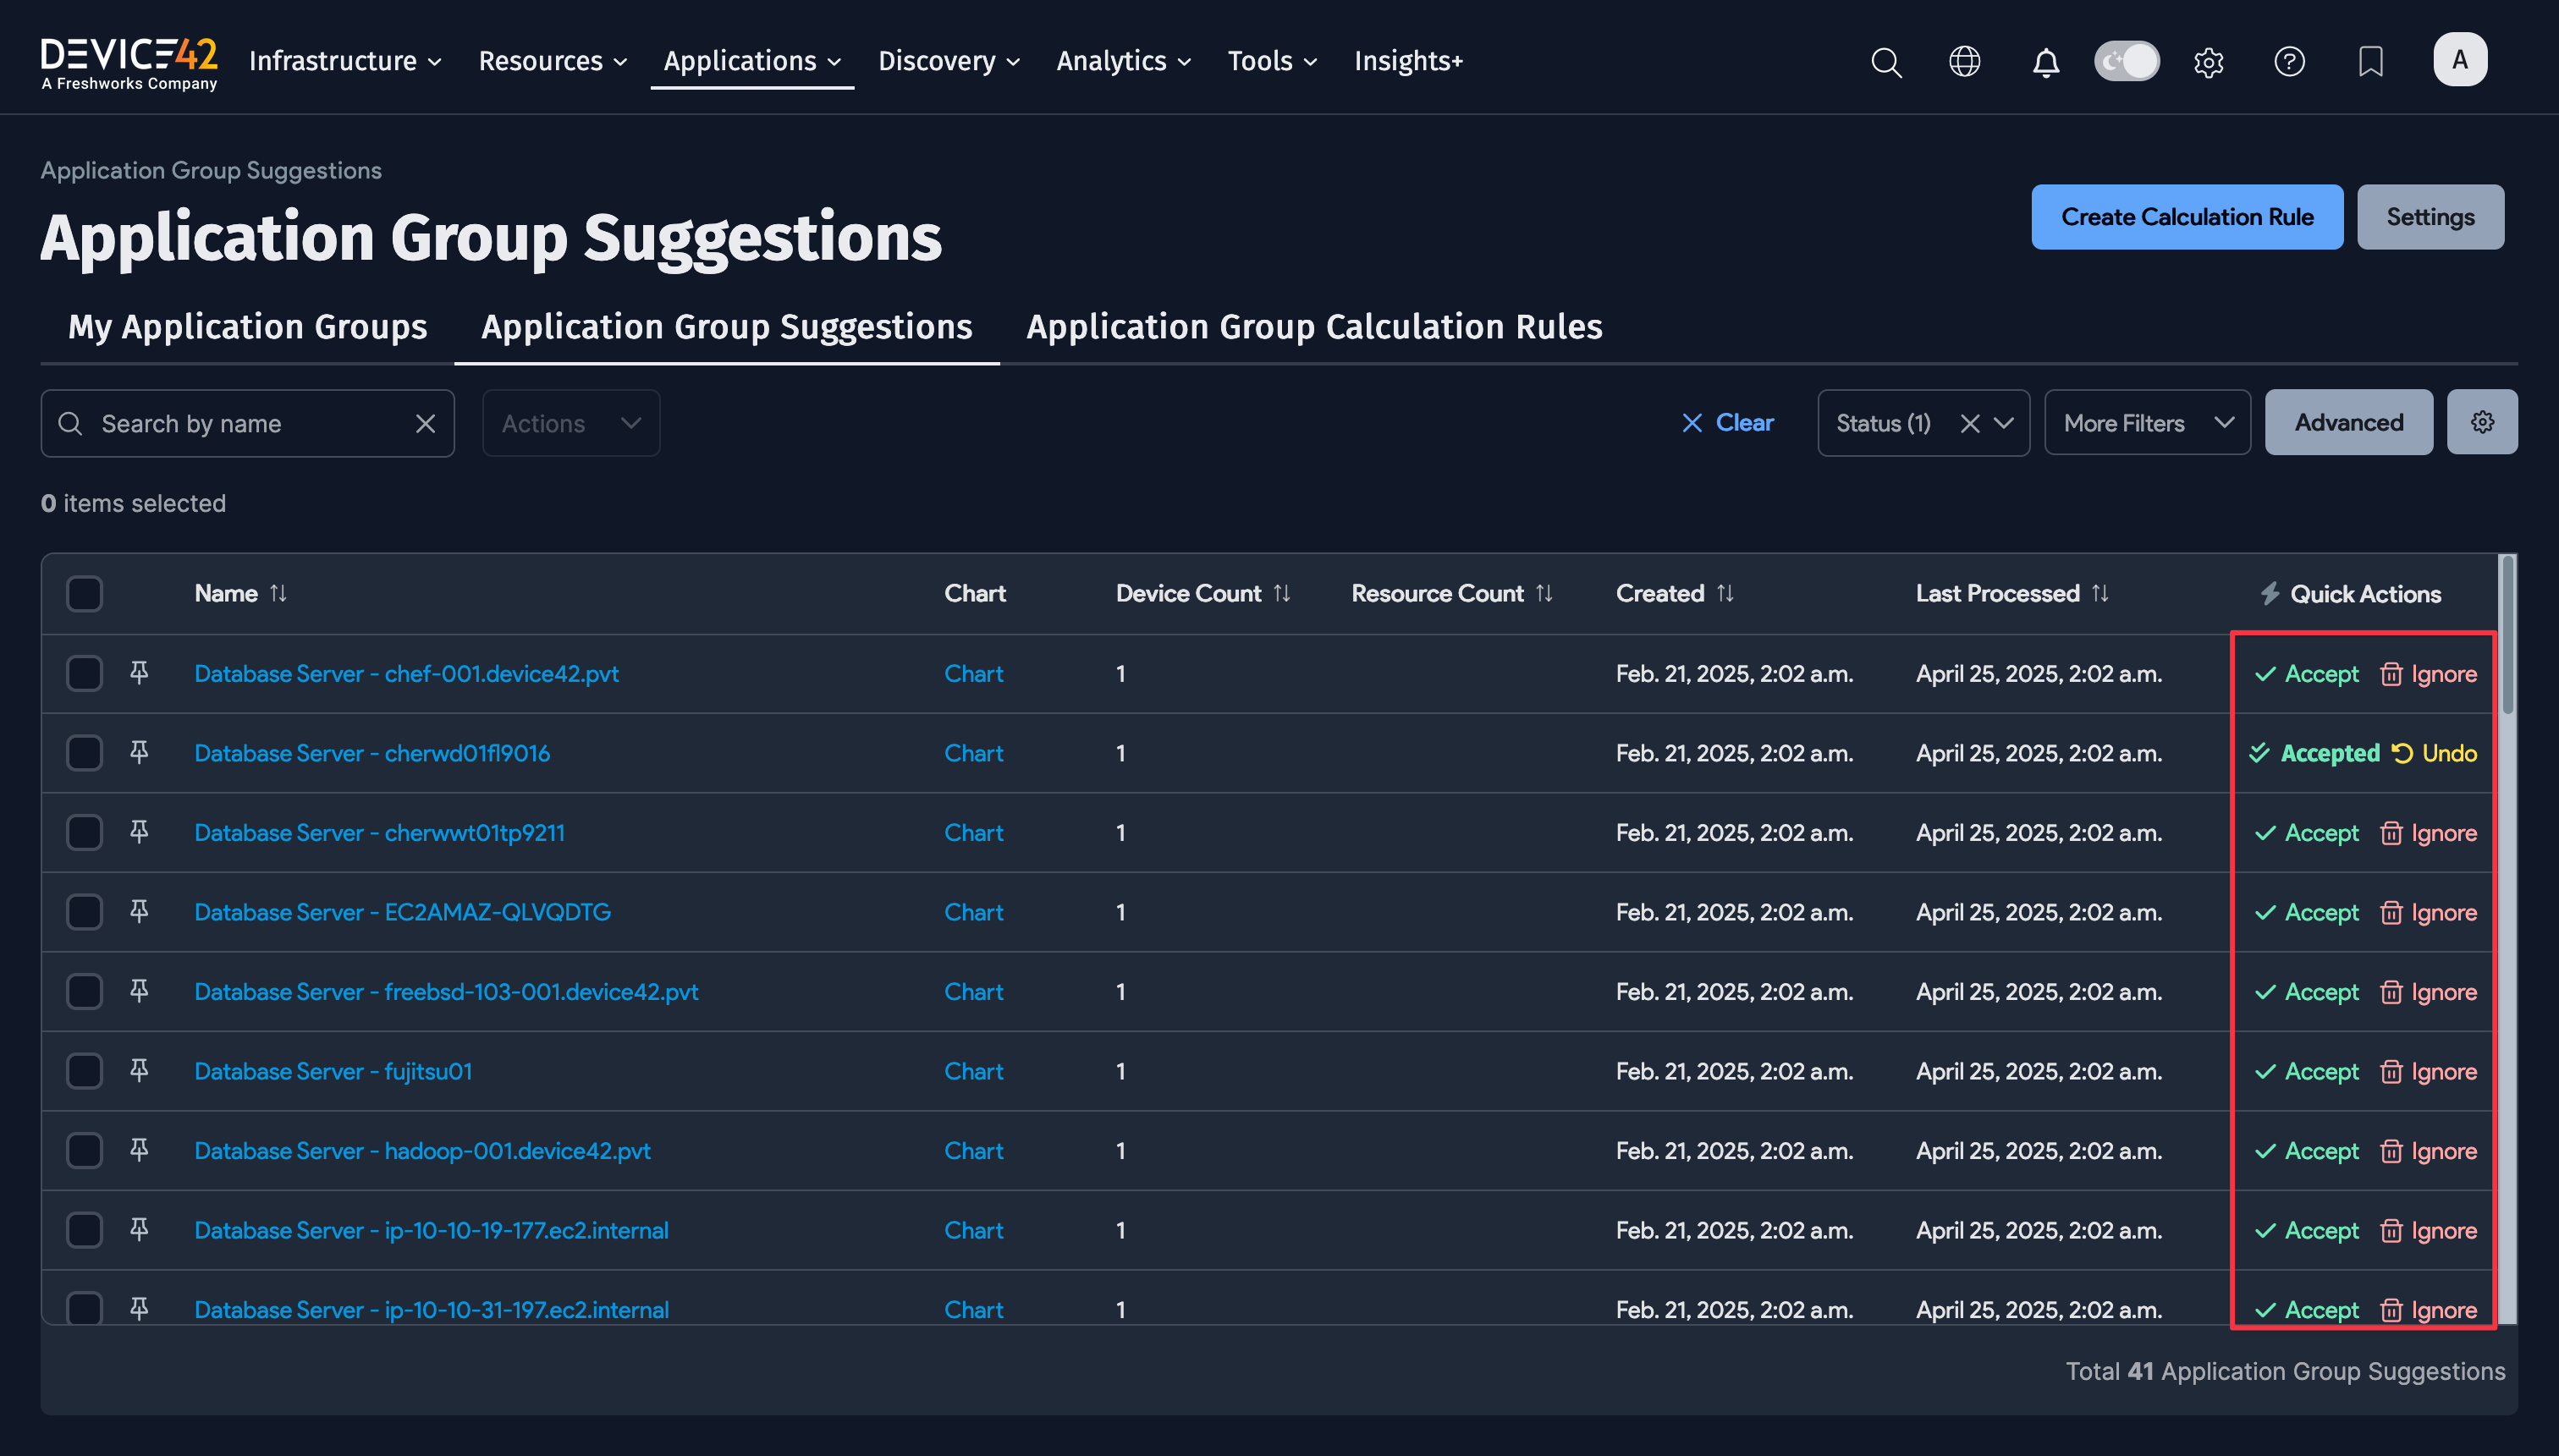Open the language globe icon
The width and height of the screenshot is (2559, 1456).
1965,61
